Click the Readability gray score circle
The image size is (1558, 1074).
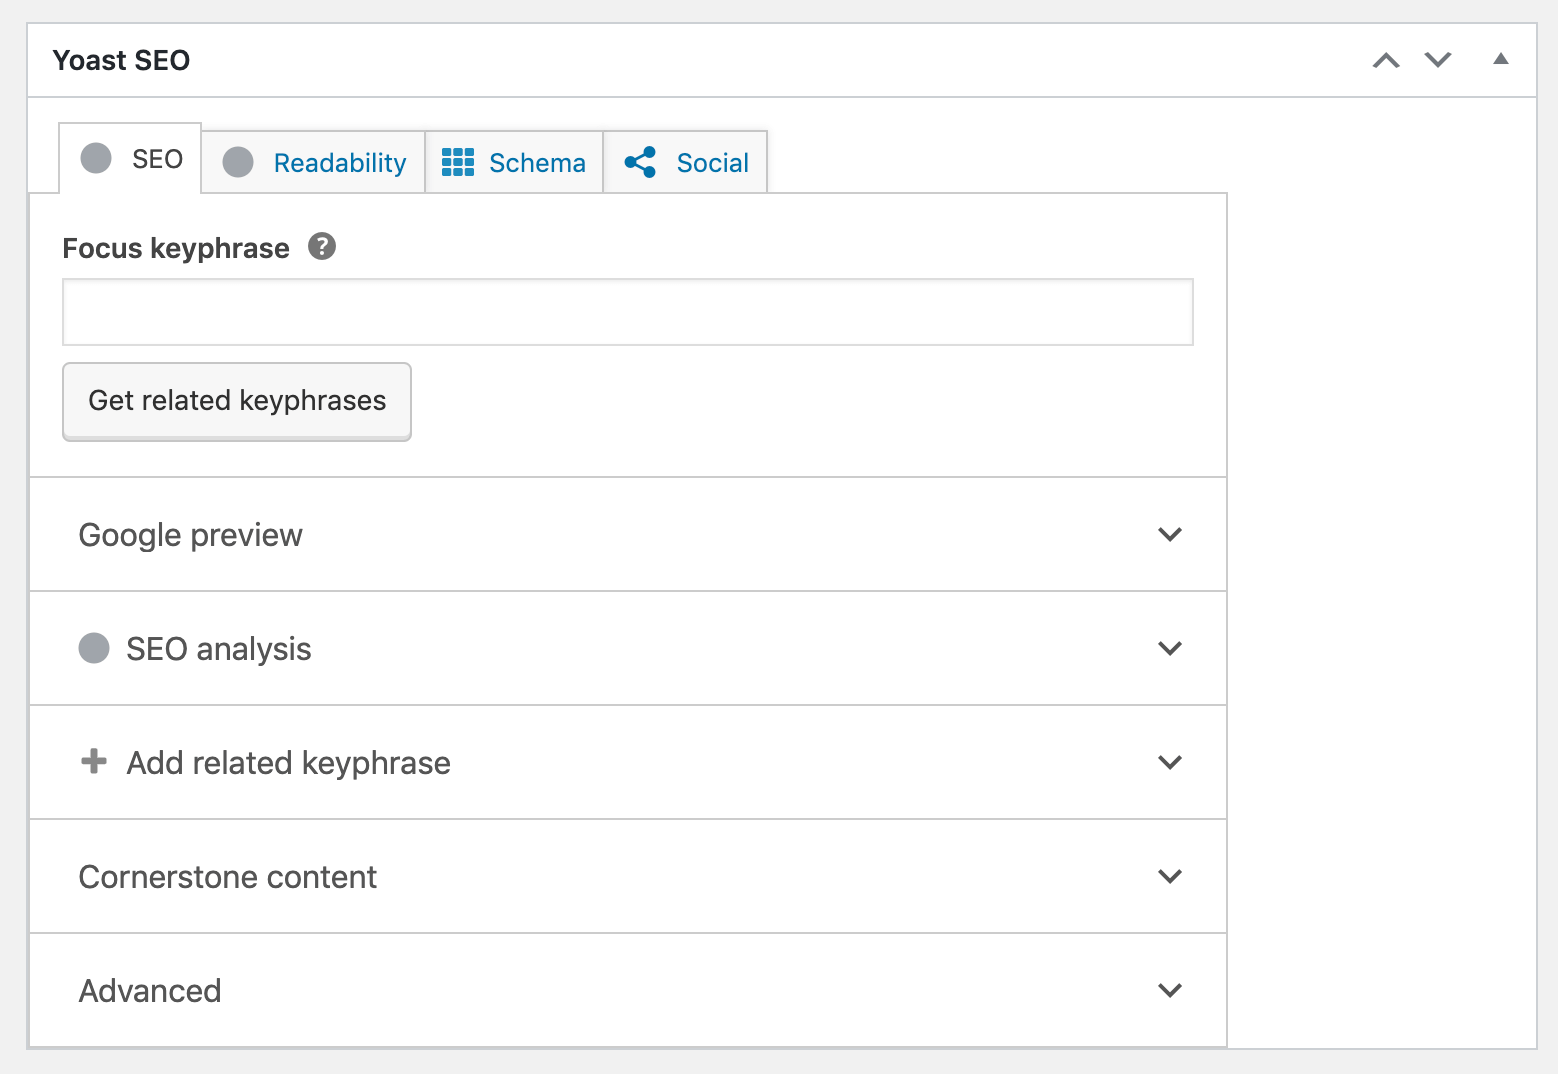point(238,162)
